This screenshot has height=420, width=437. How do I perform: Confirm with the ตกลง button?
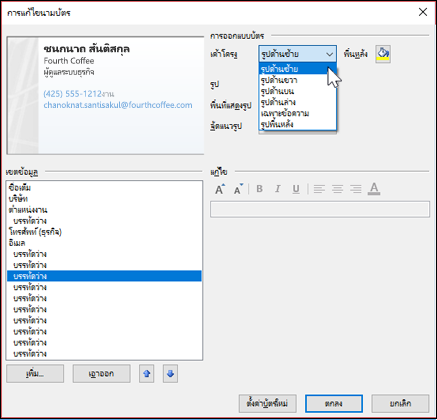coord(334,404)
